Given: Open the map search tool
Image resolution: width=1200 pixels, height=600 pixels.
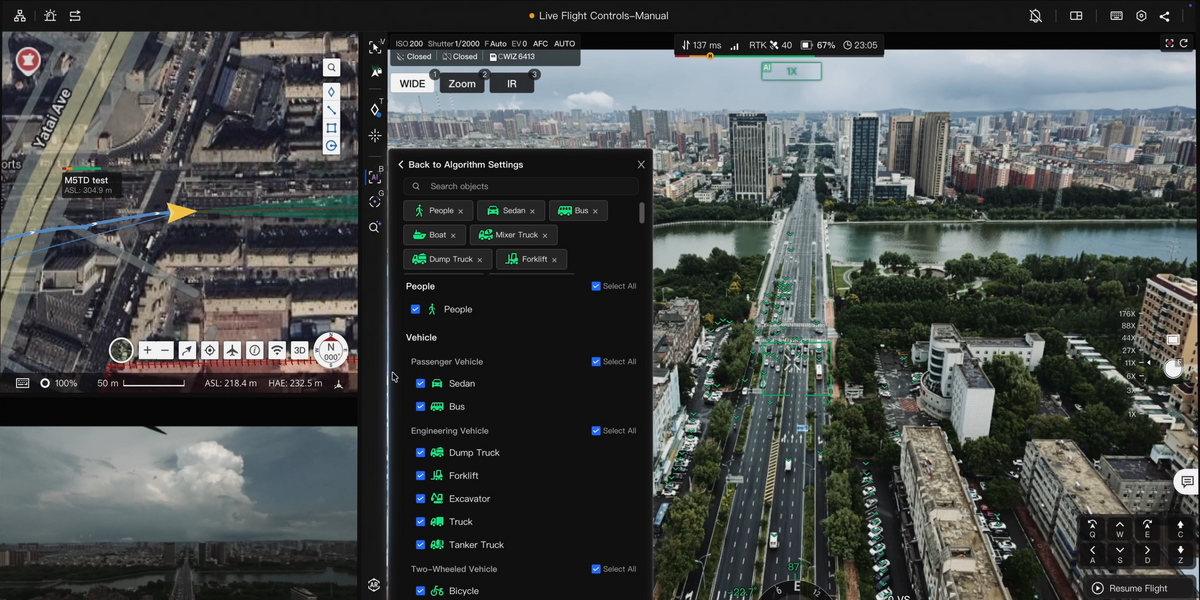Looking at the screenshot, I should pyautogui.click(x=331, y=68).
